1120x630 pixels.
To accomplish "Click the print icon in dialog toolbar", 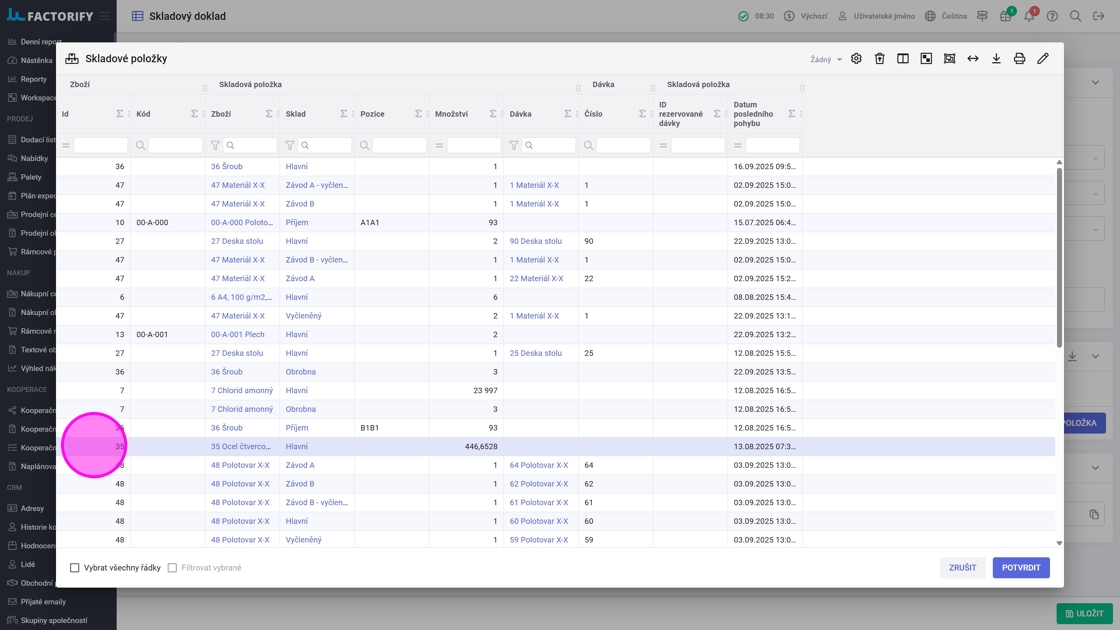I will (x=1019, y=59).
